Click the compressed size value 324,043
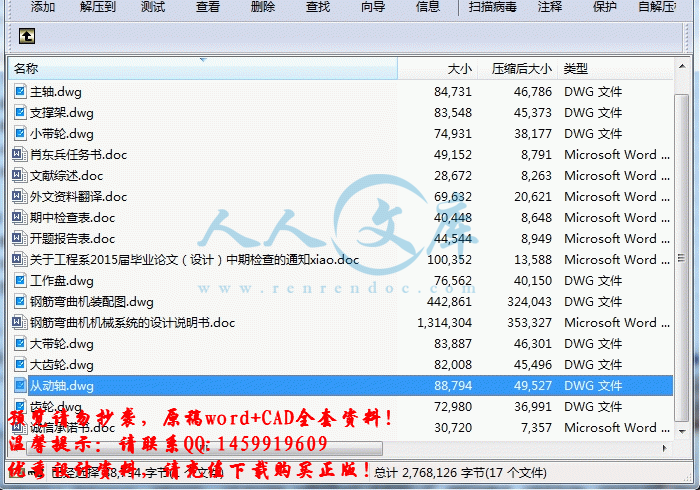This screenshot has height=490, width=700. click(529, 302)
